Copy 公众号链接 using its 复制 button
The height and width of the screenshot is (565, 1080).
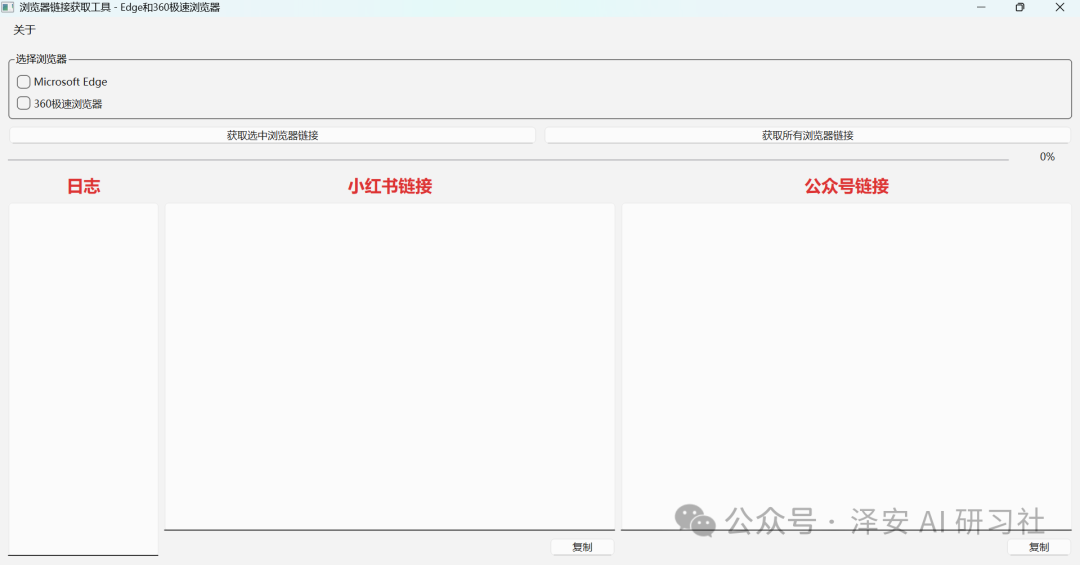(1039, 547)
